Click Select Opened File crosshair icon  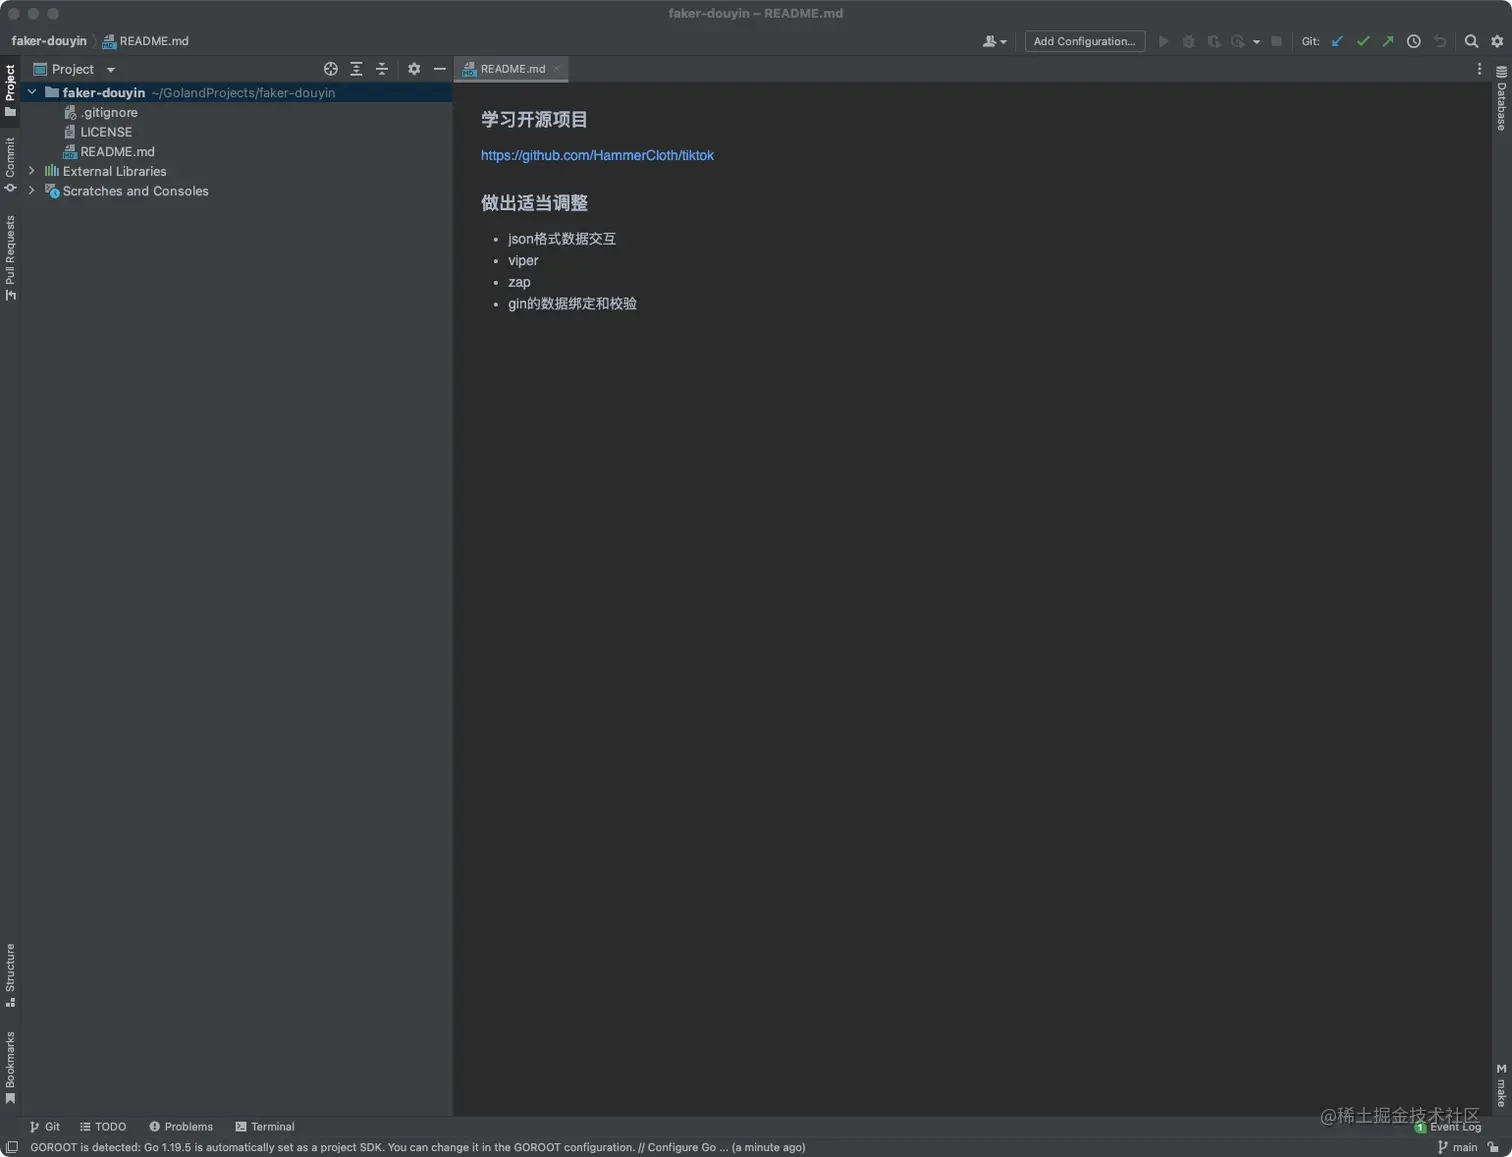pos(331,69)
